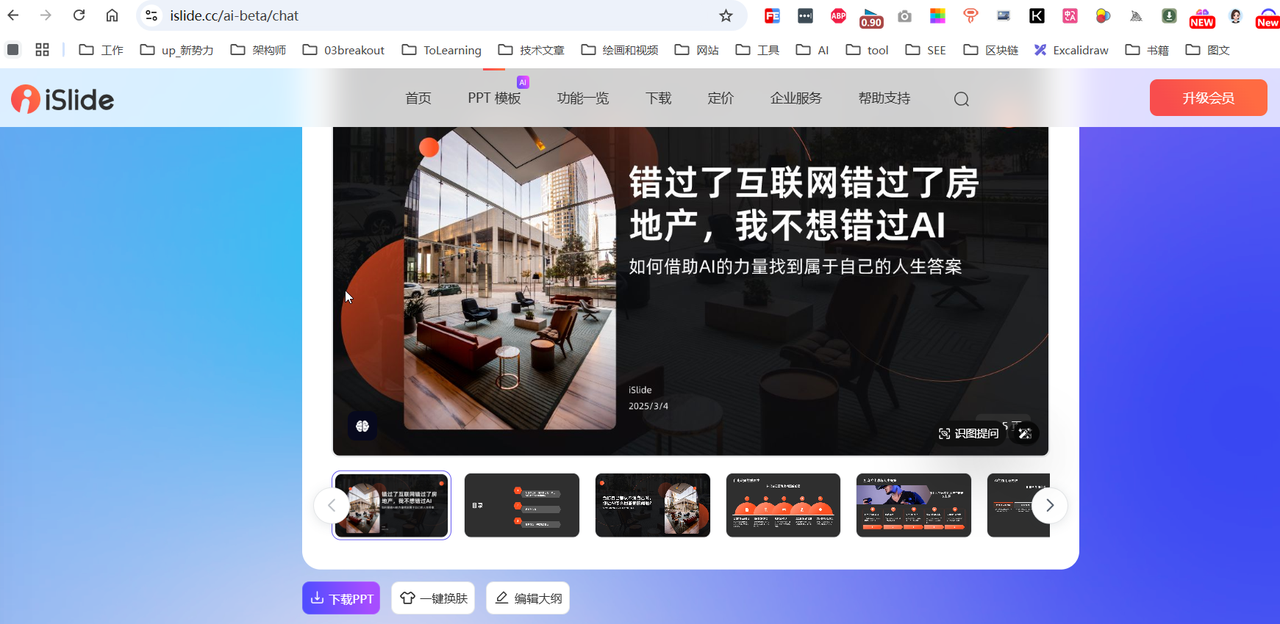The height and width of the screenshot is (624, 1280).
Task: Open the colorful grid extension icon
Action: [937, 16]
